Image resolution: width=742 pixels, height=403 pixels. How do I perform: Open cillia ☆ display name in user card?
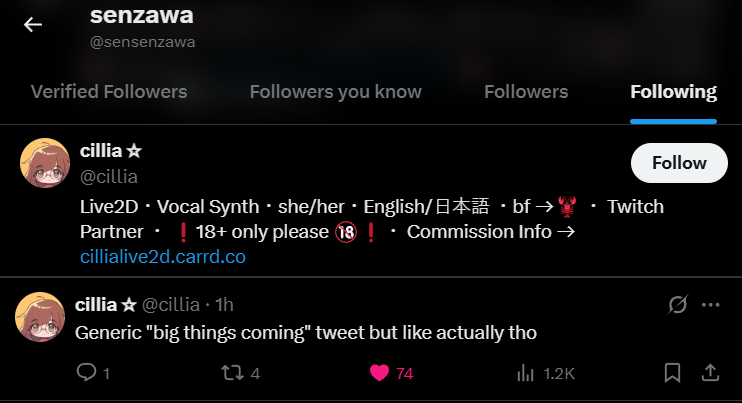[111, 151]
